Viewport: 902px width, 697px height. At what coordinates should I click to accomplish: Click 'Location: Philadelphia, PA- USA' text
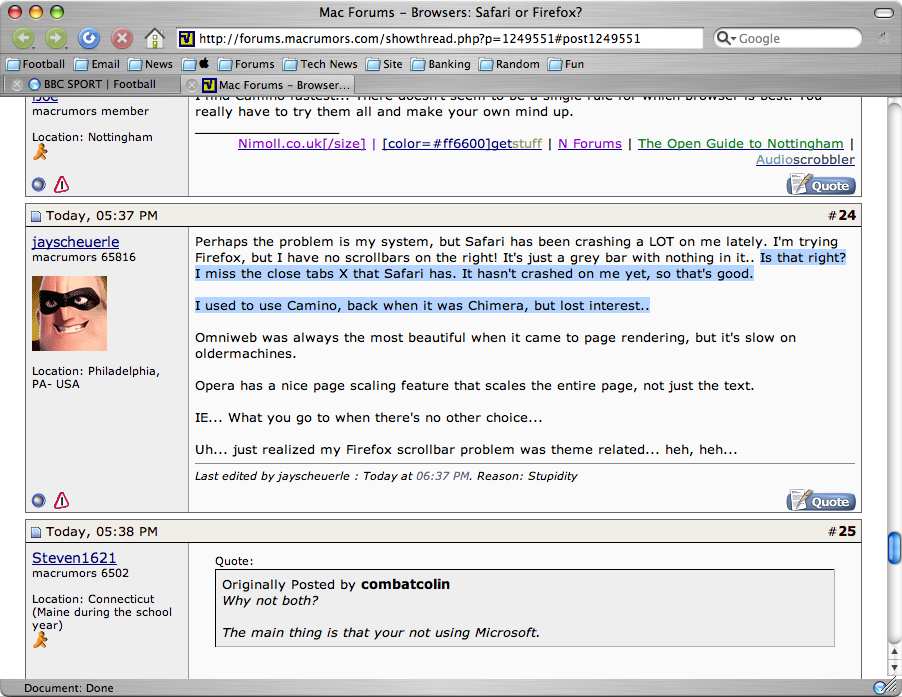click(x=96, y=377)
